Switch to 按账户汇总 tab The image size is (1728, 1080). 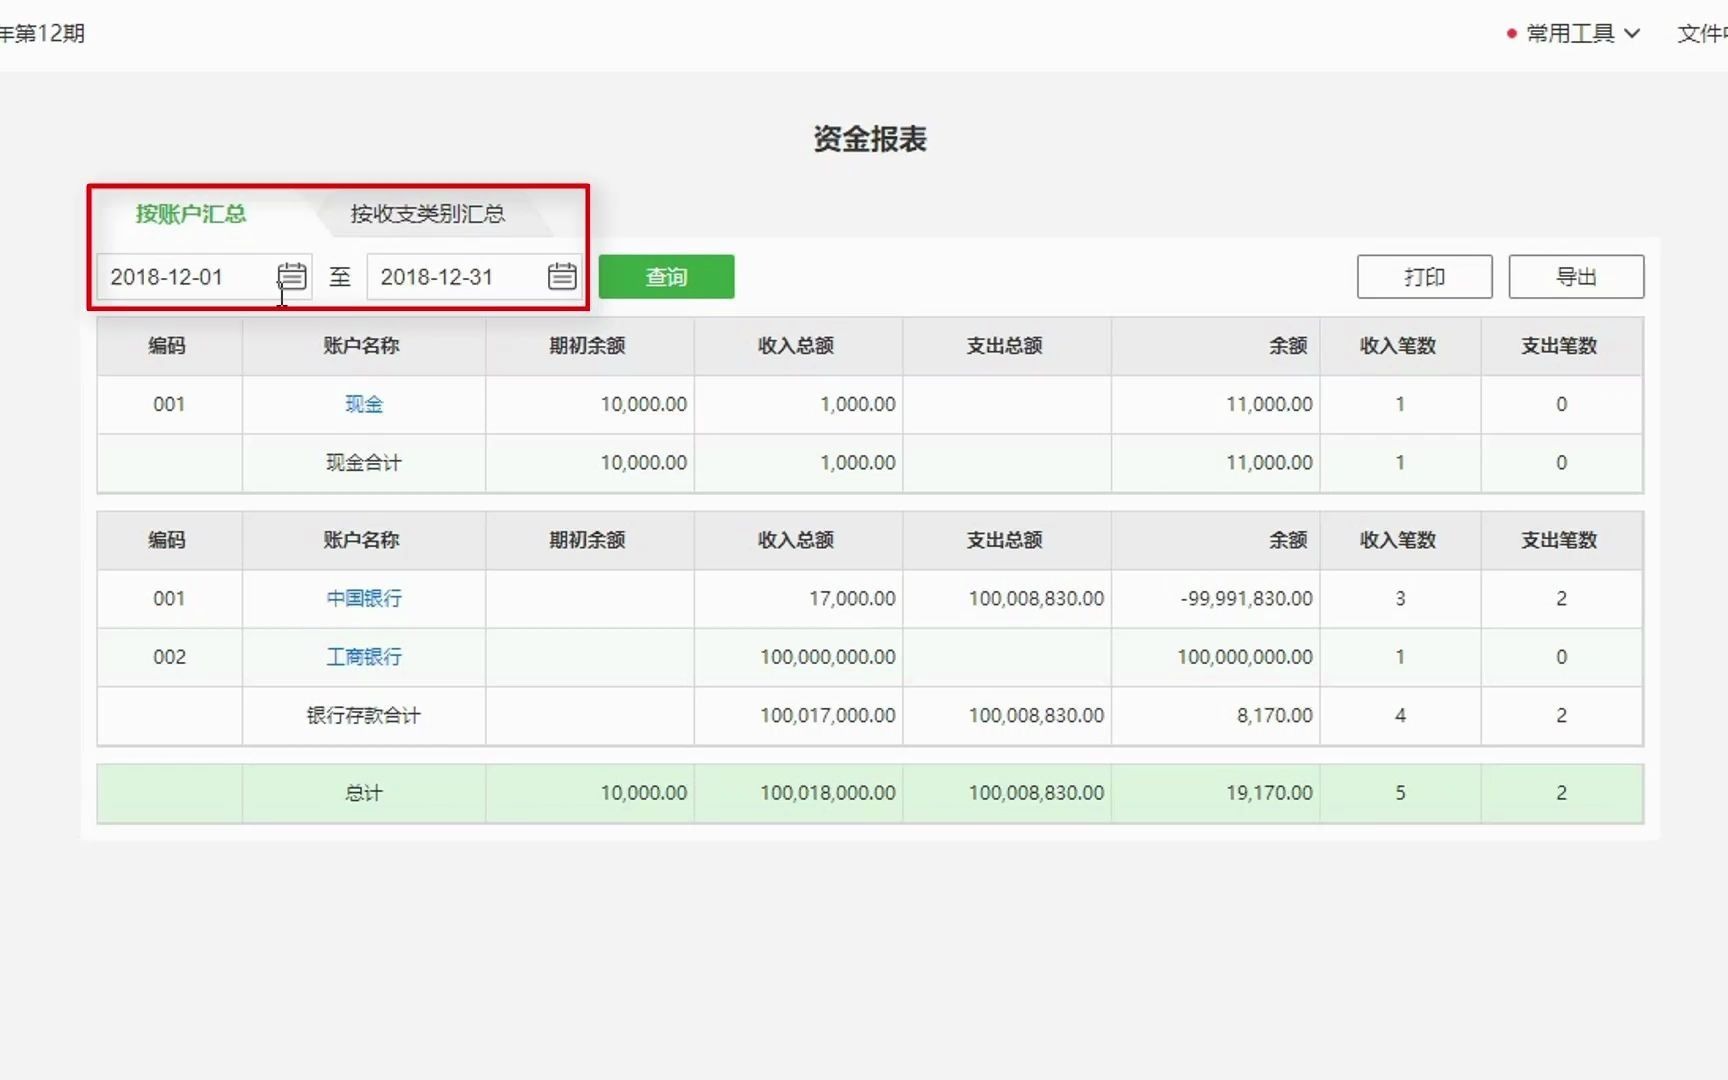point(191,214)
